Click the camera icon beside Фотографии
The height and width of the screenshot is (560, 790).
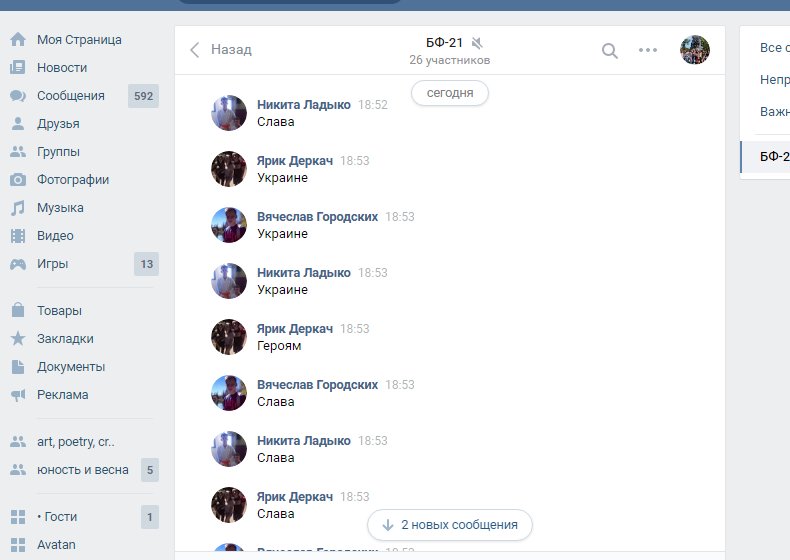(x=18, y=179)
